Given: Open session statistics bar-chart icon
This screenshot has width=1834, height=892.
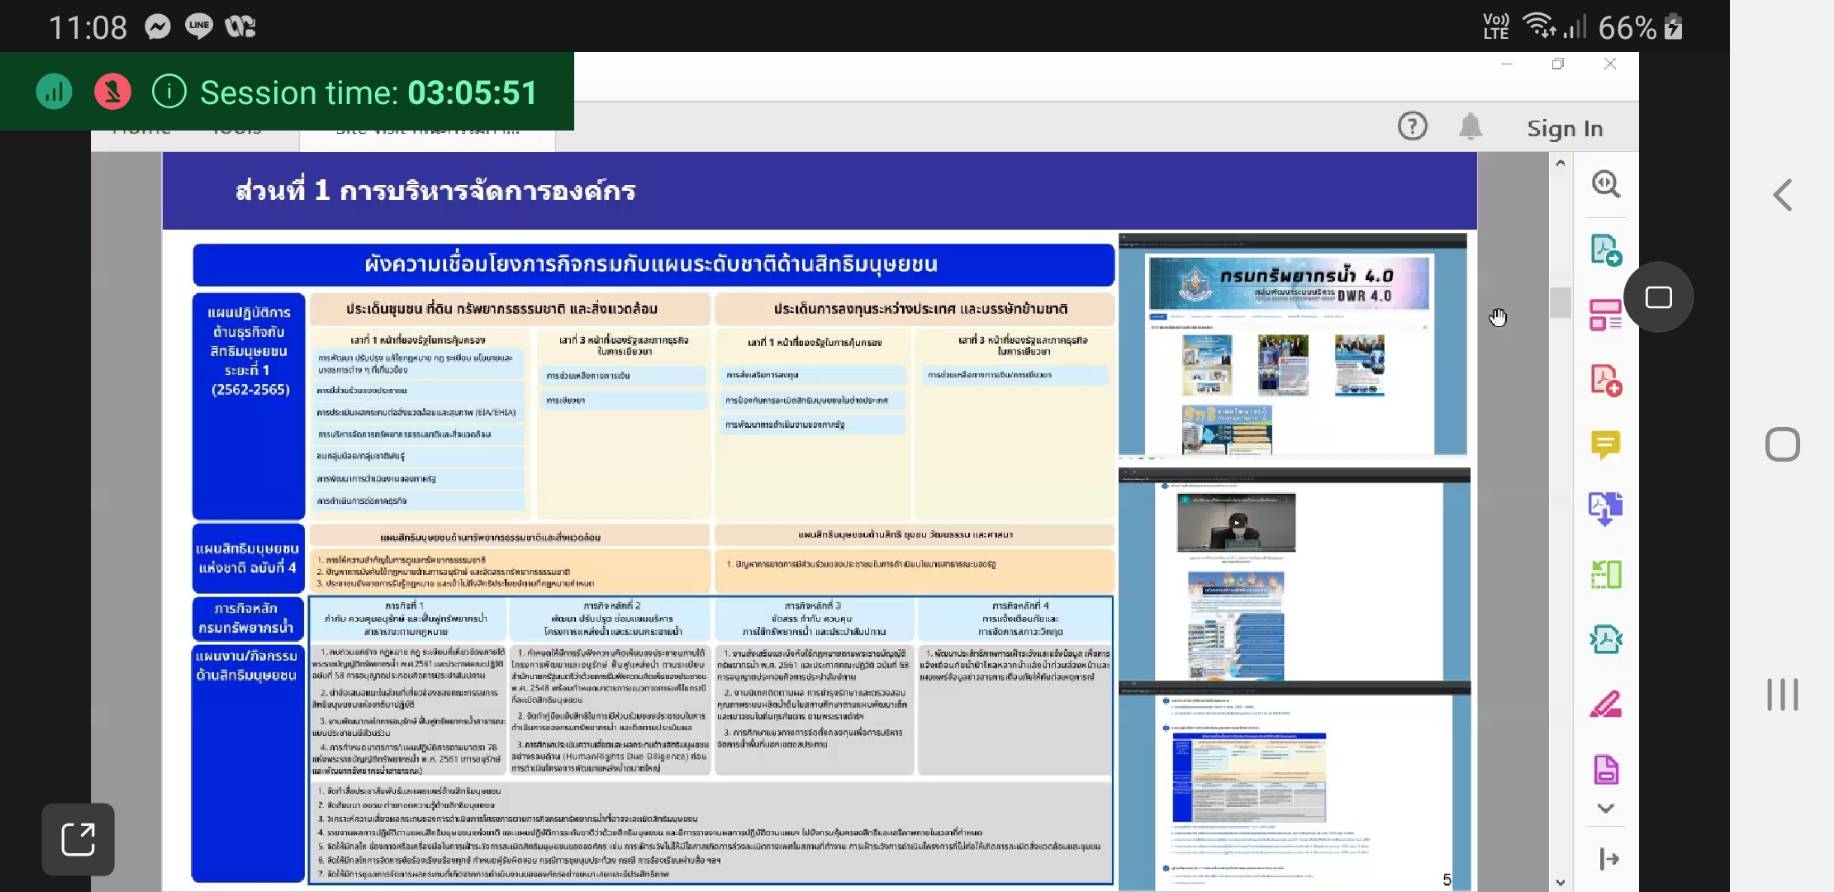Looking at the screenshot, I should (x=54, y=92).
